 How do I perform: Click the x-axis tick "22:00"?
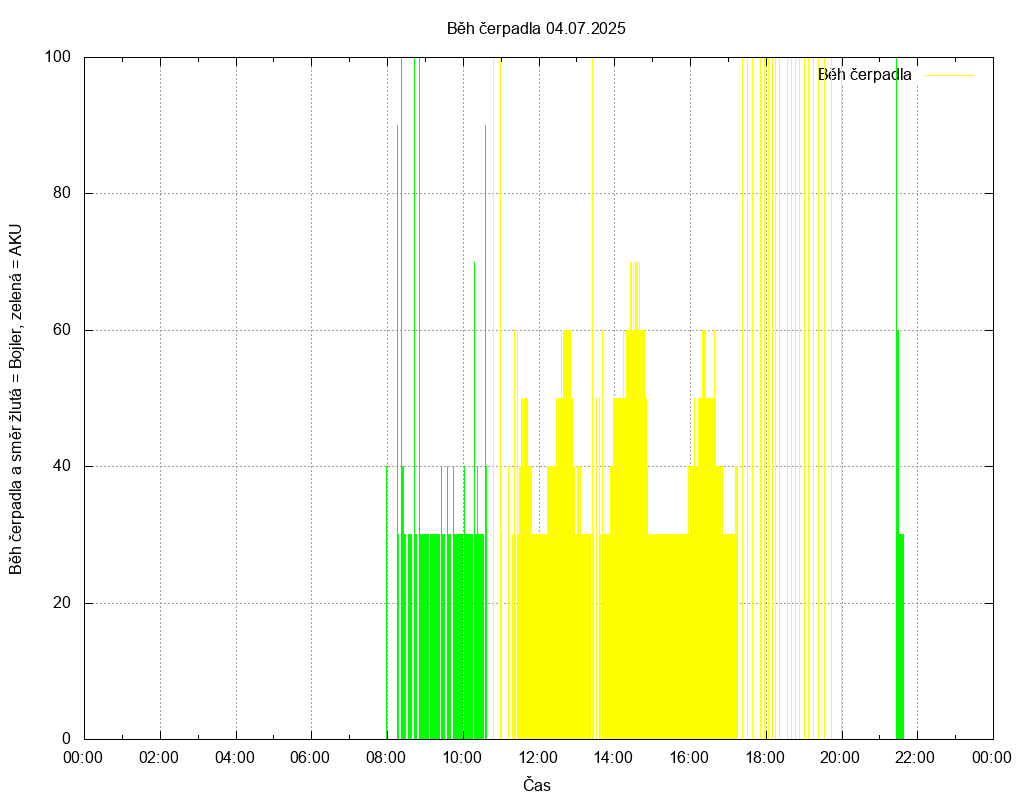916,758
